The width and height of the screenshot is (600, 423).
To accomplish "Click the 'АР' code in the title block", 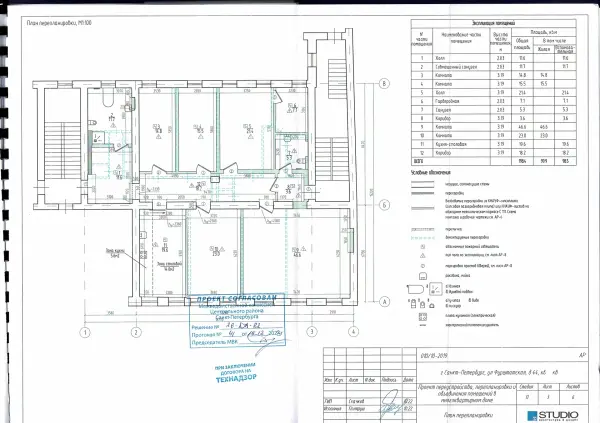I will pyautogui.click(x=582, y=356).
